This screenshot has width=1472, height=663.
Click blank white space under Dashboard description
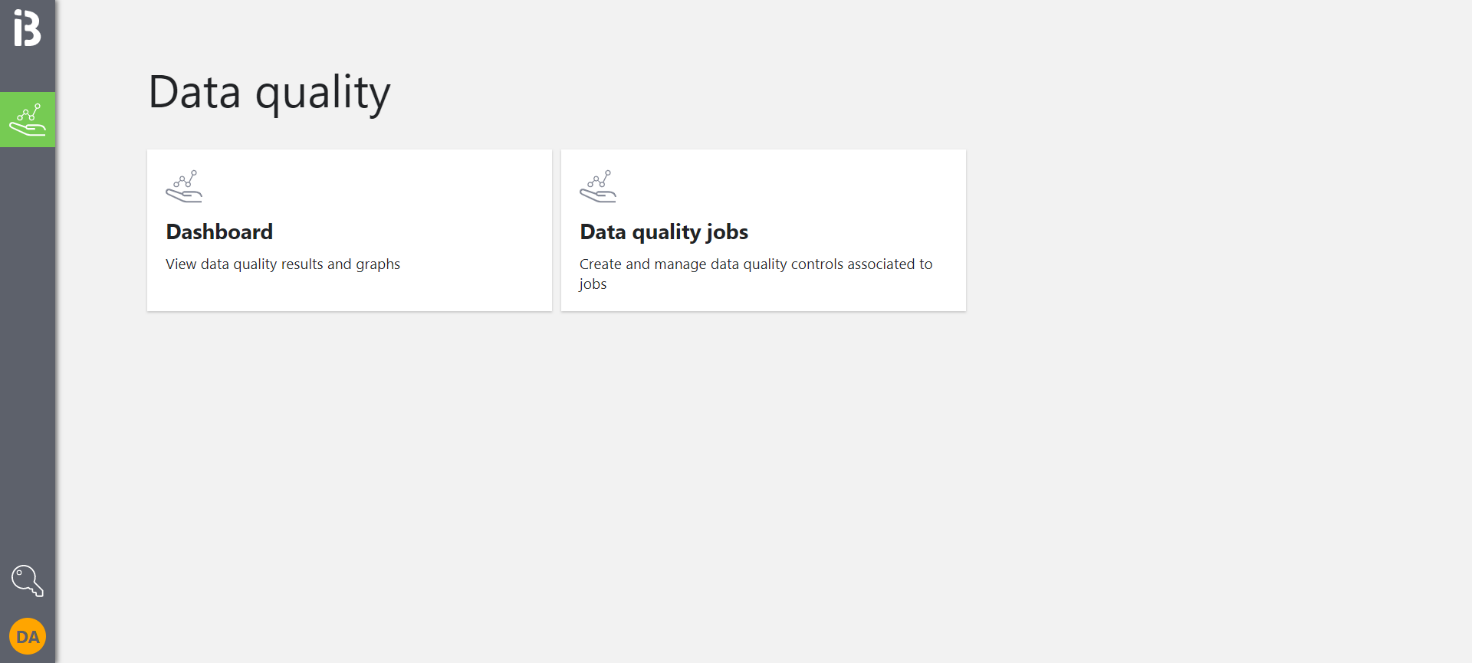click(350, 292)
